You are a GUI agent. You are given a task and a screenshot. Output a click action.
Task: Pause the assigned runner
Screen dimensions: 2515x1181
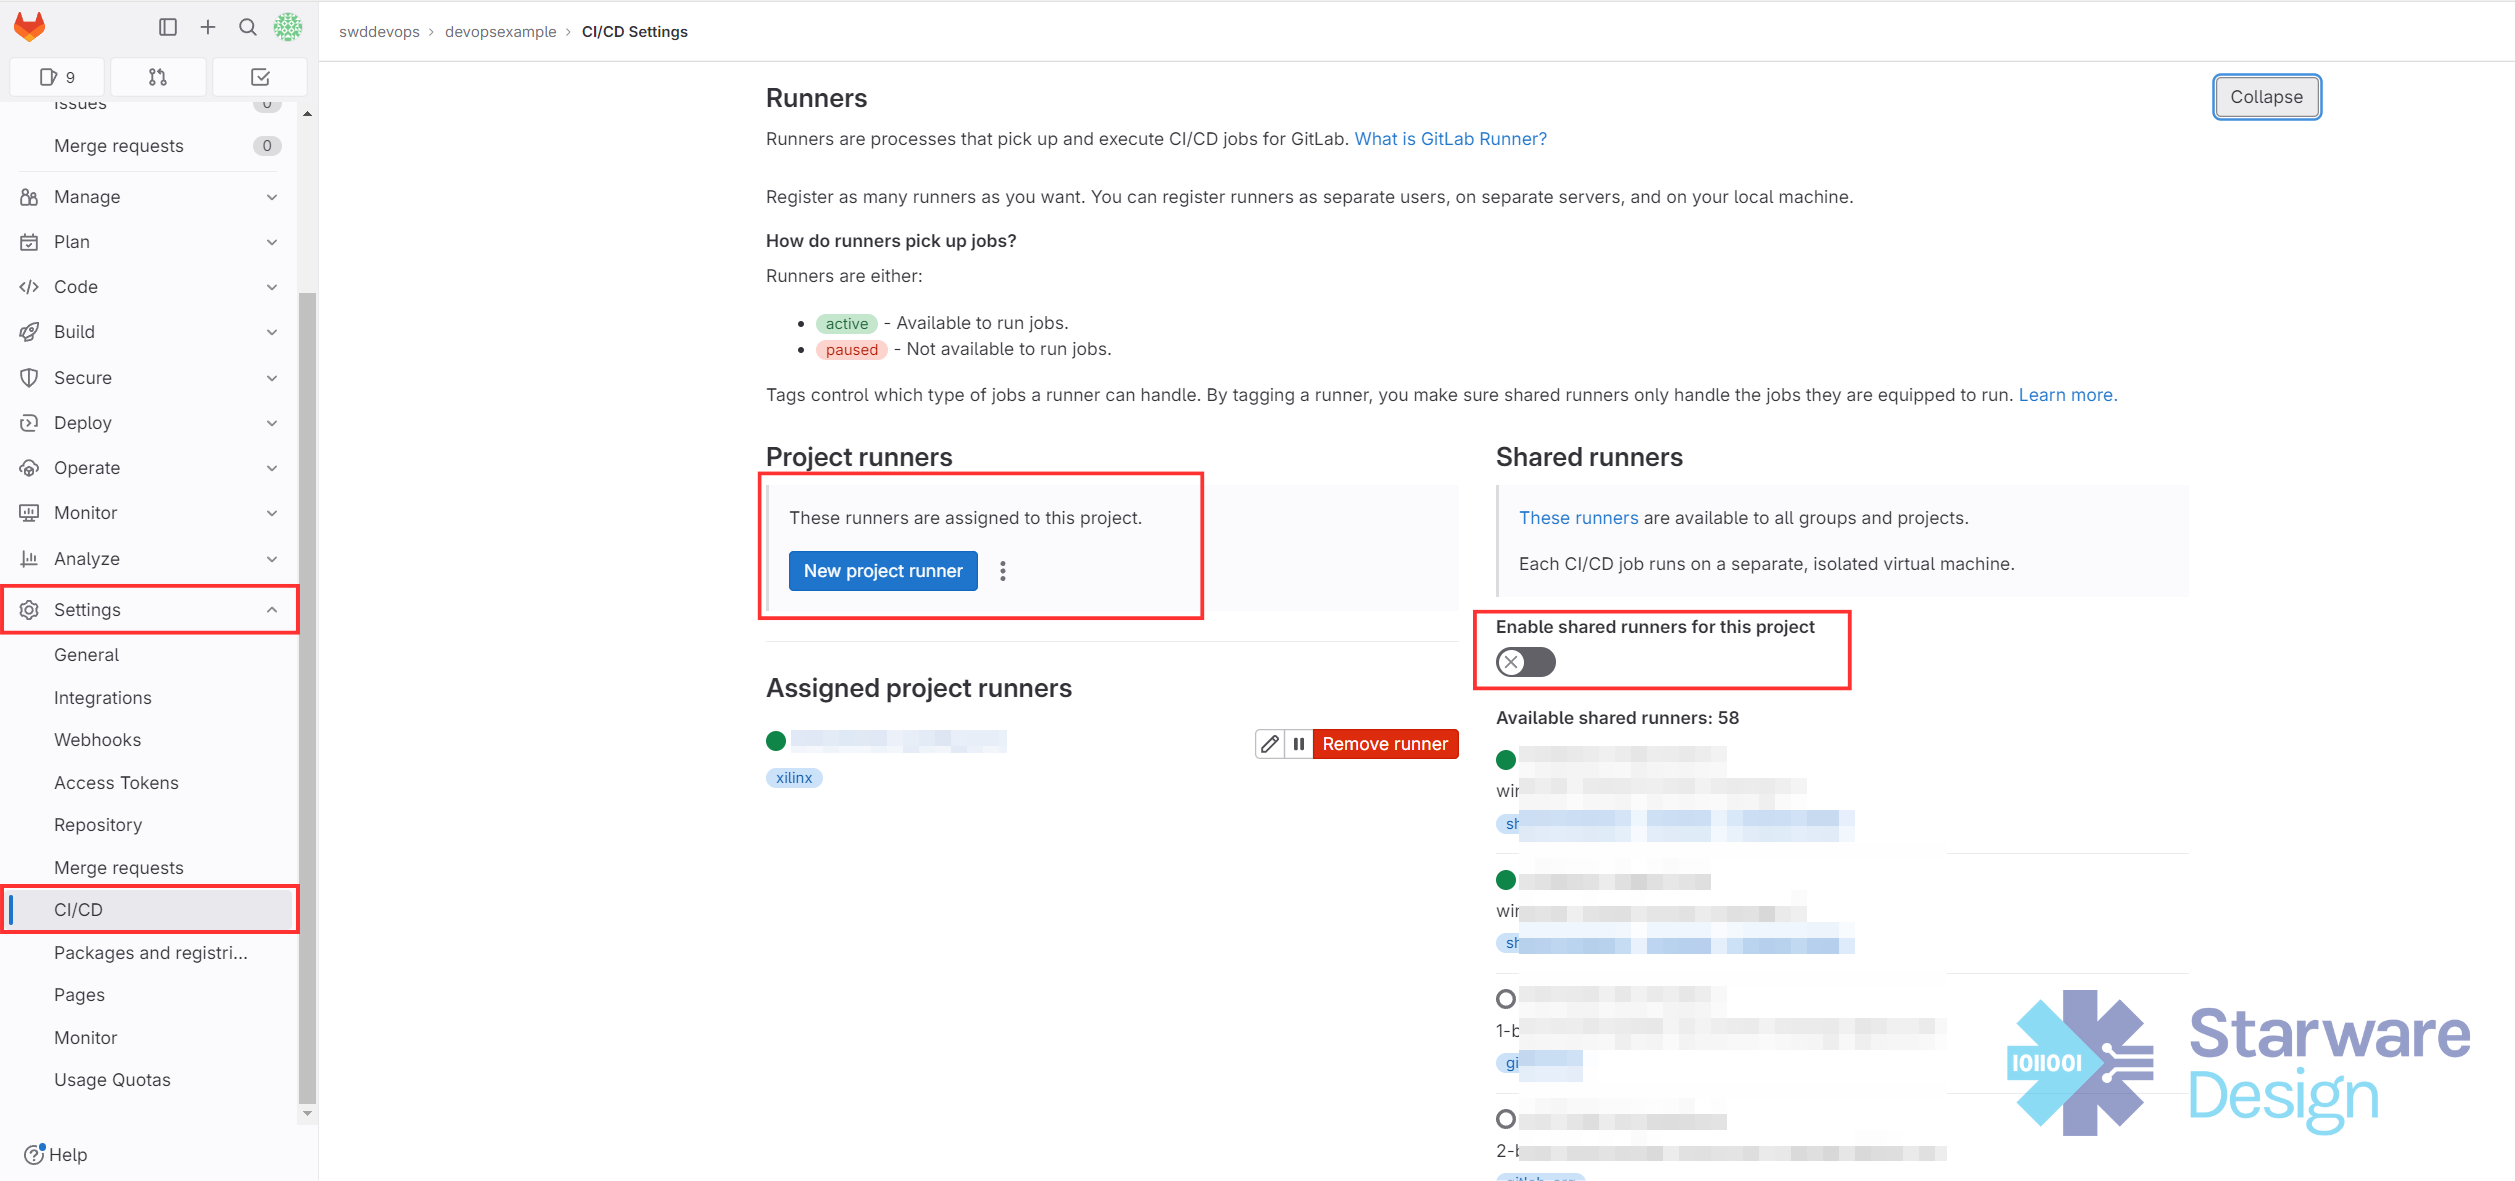[1298, 744]
